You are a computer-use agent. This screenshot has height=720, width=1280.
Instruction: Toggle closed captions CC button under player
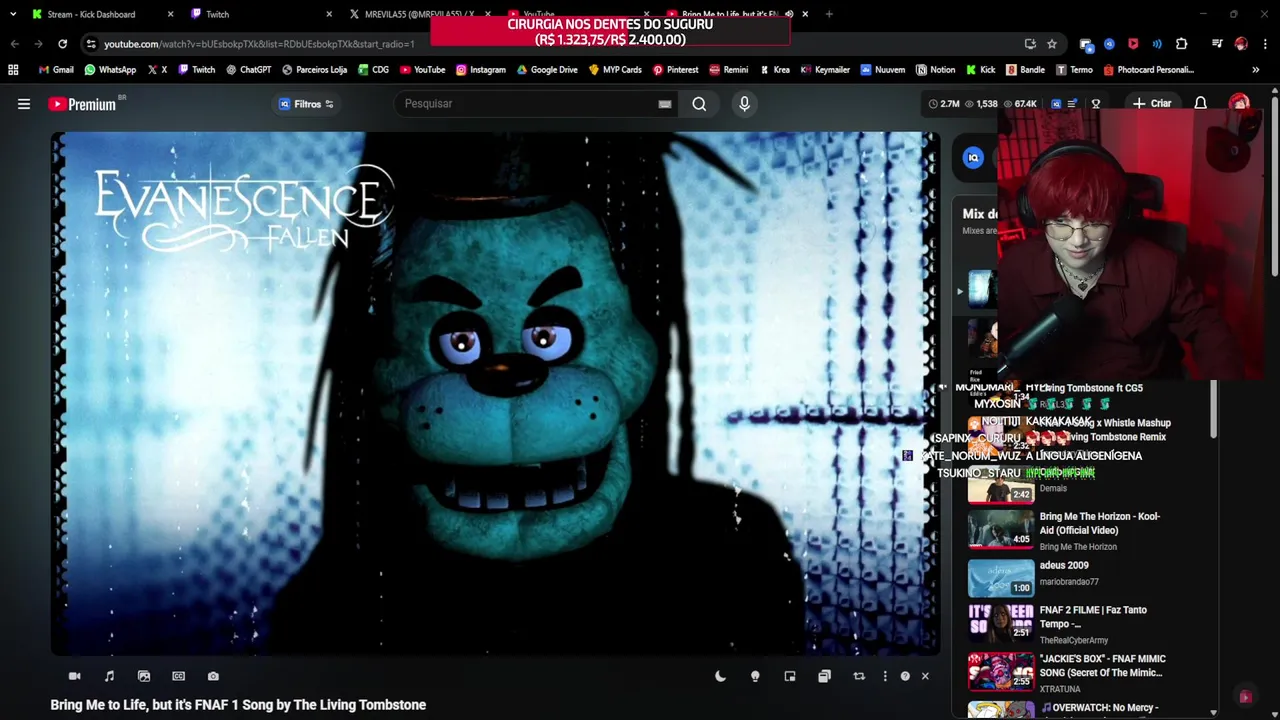tap(178, 677)
